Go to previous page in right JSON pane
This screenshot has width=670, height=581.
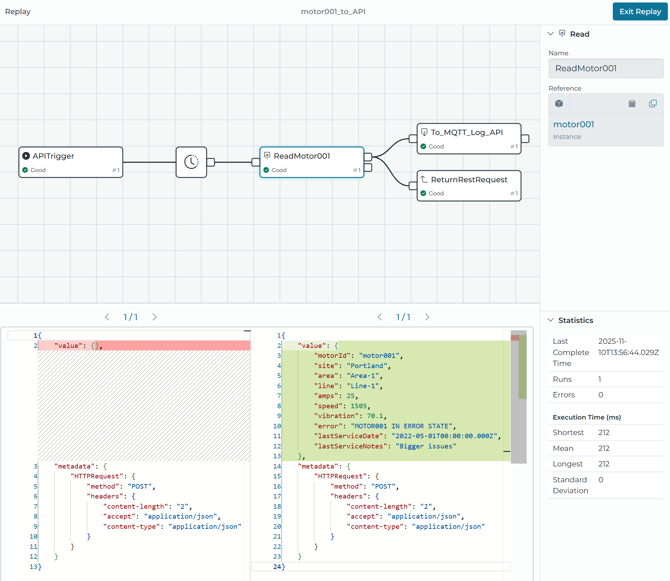click(380, 317)
